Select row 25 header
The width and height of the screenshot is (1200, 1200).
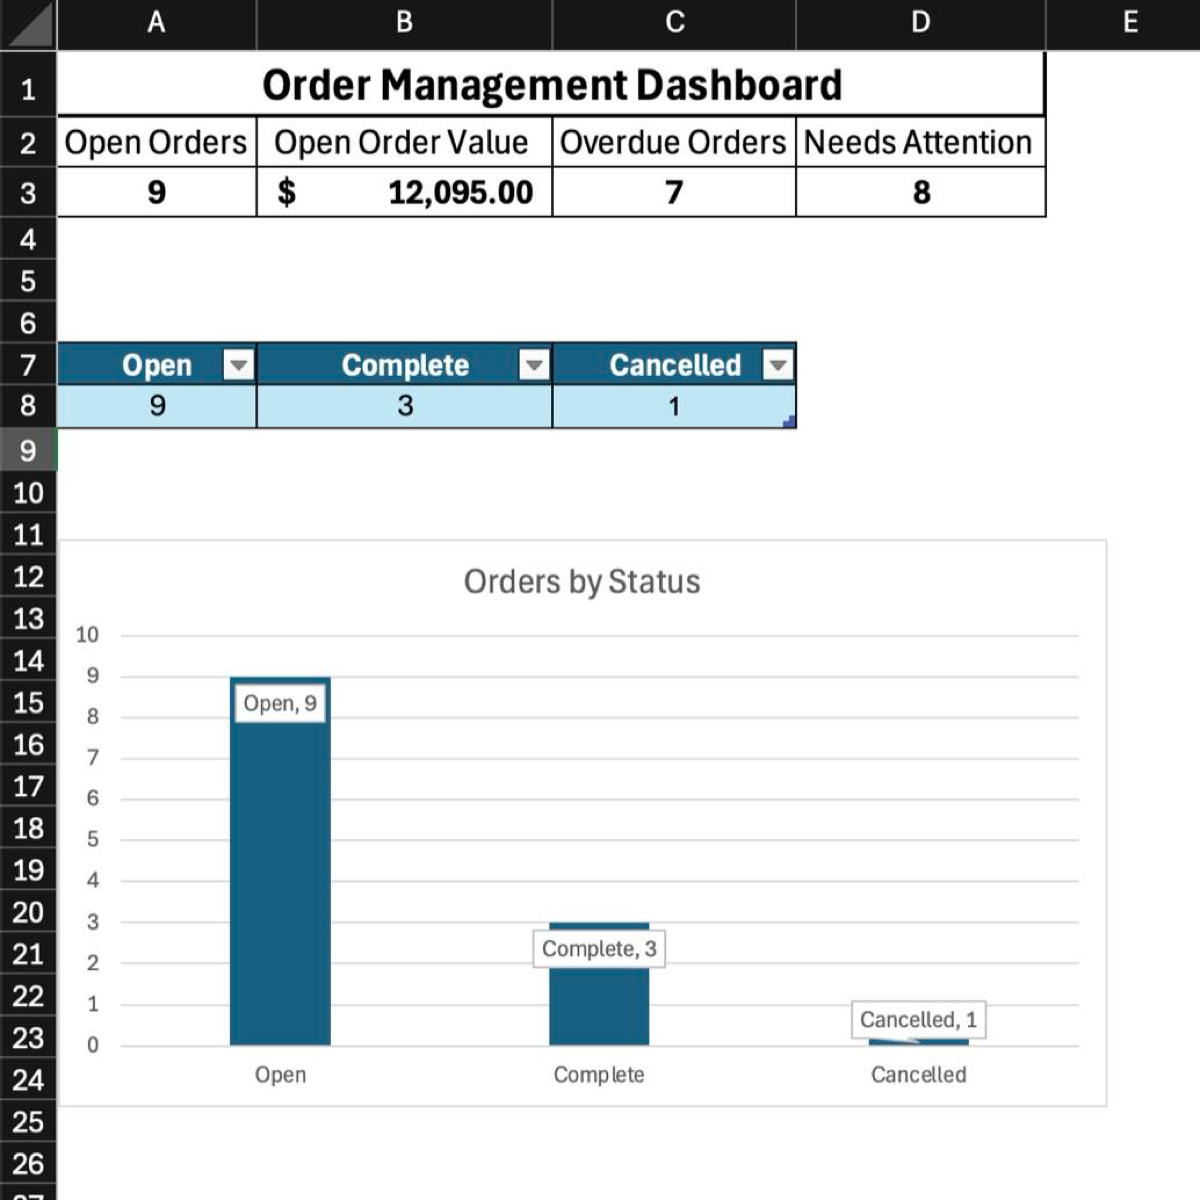point(28,1121)
